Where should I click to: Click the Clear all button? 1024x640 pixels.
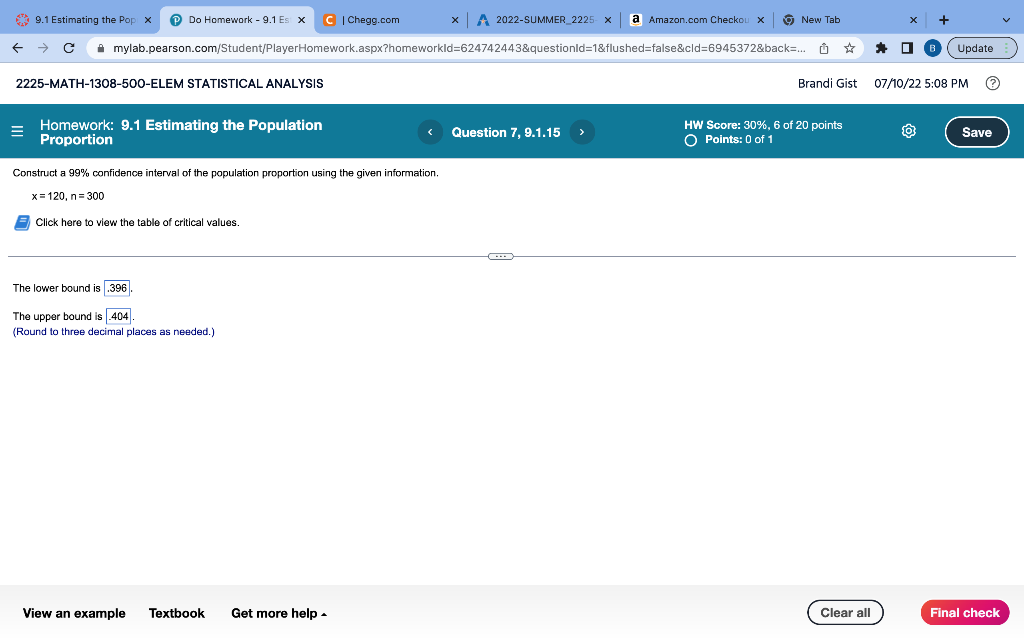[x=845, y=613]
